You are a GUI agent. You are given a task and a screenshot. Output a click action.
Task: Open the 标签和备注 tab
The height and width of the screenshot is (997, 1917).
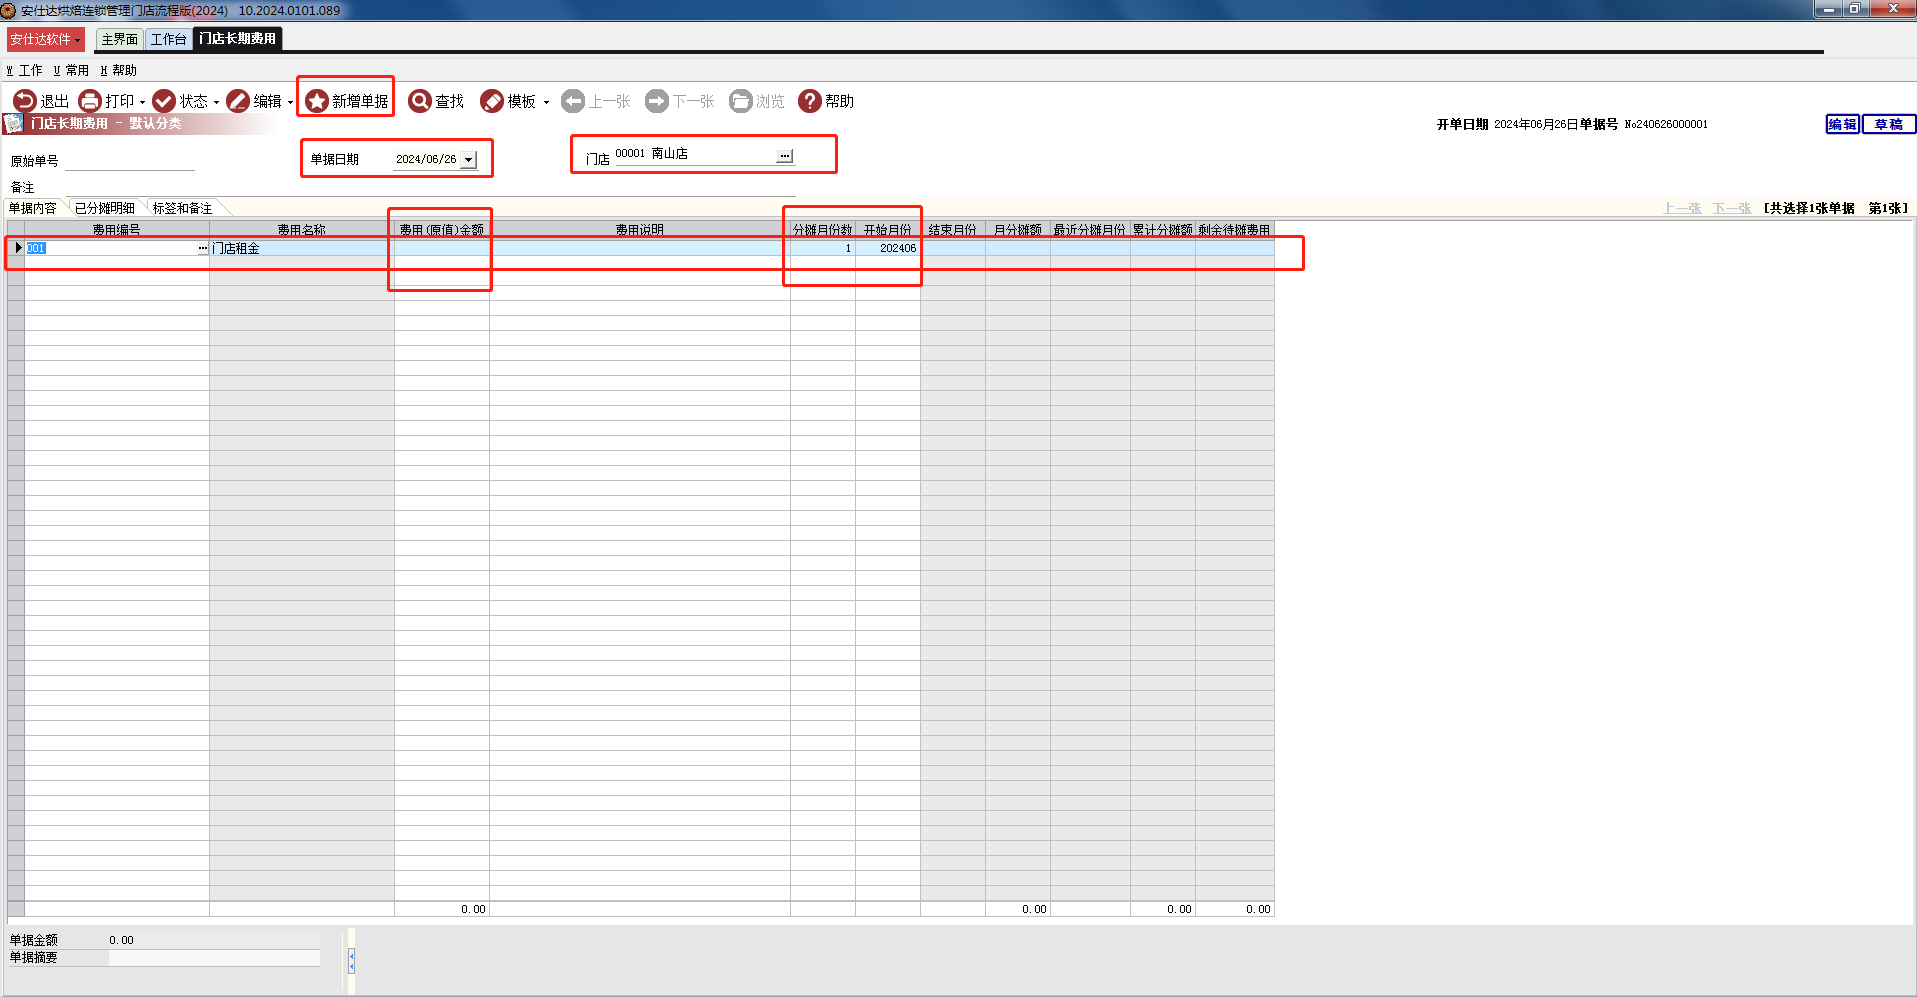point(182,208)
